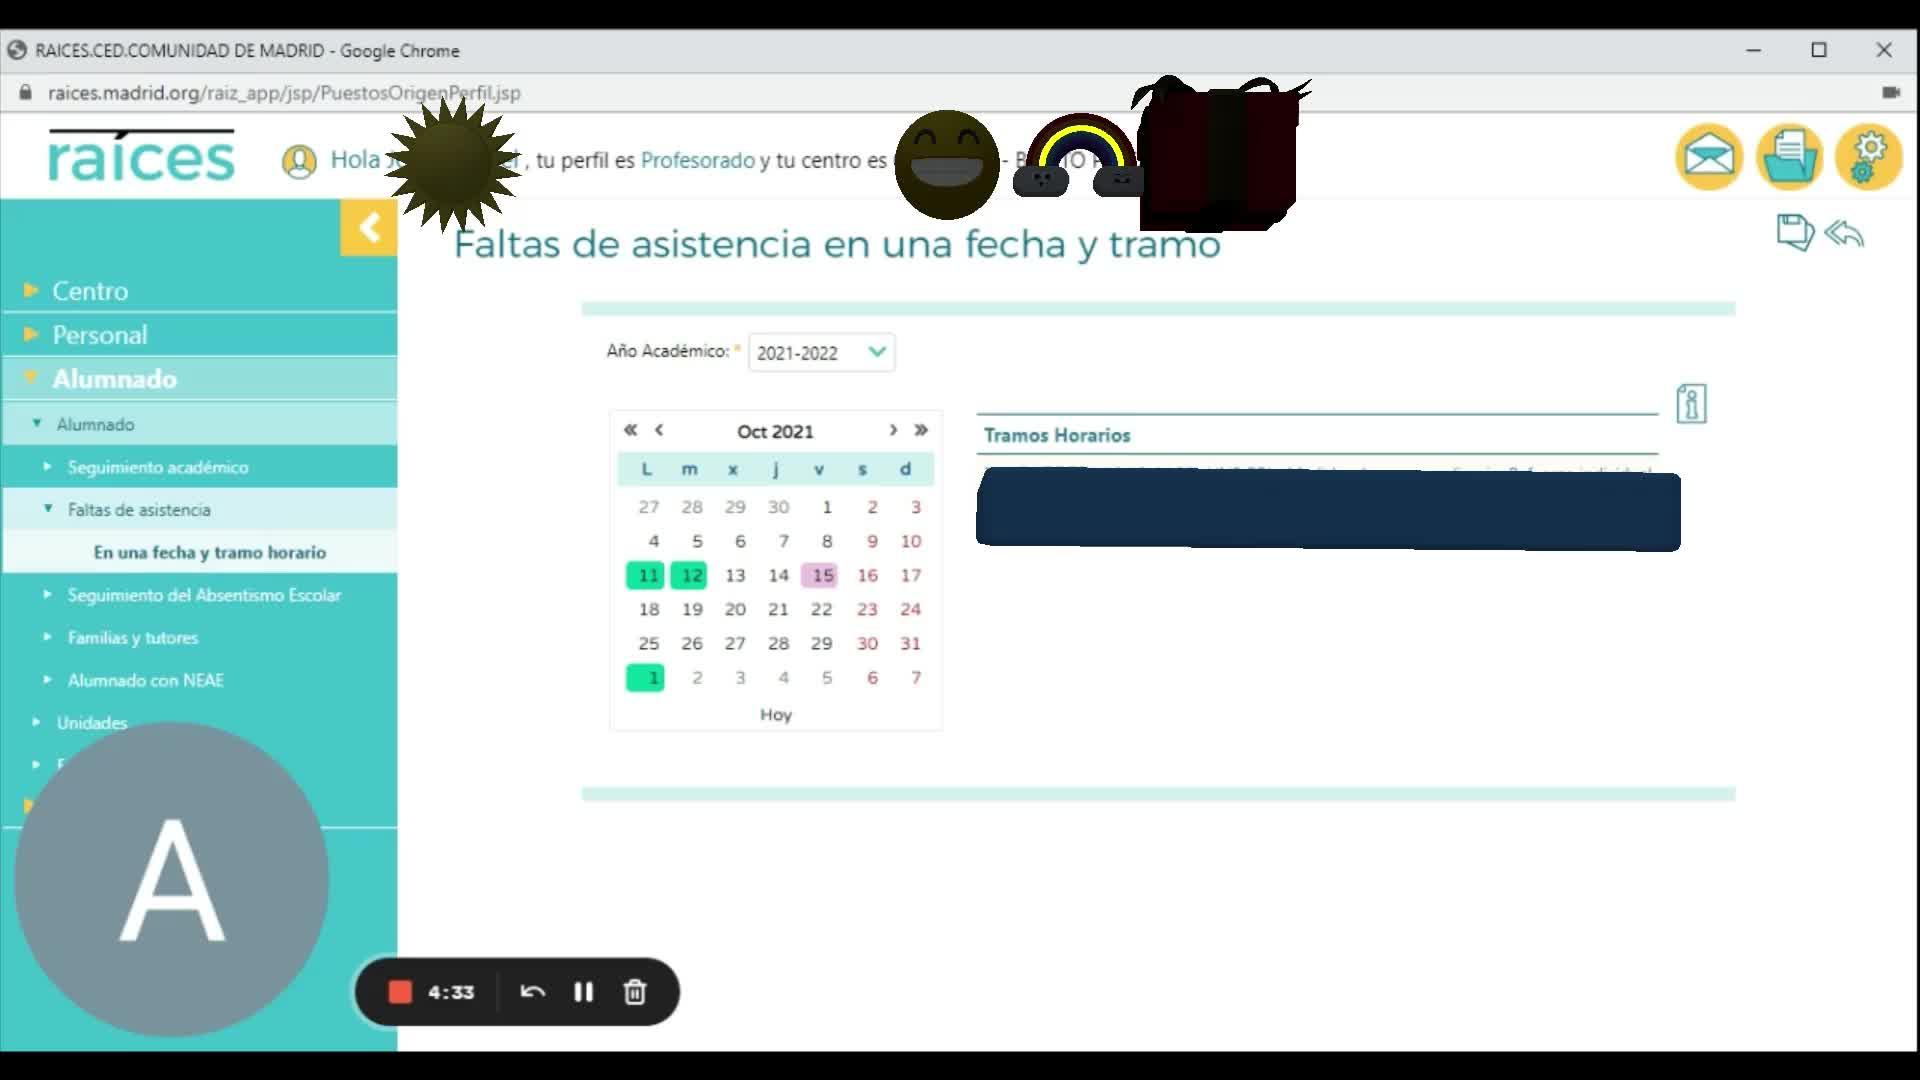The height and width of the screenshot is (1080, 1920).
Task: Click the double-arrow return icon
Action: tap(1843, 234)
